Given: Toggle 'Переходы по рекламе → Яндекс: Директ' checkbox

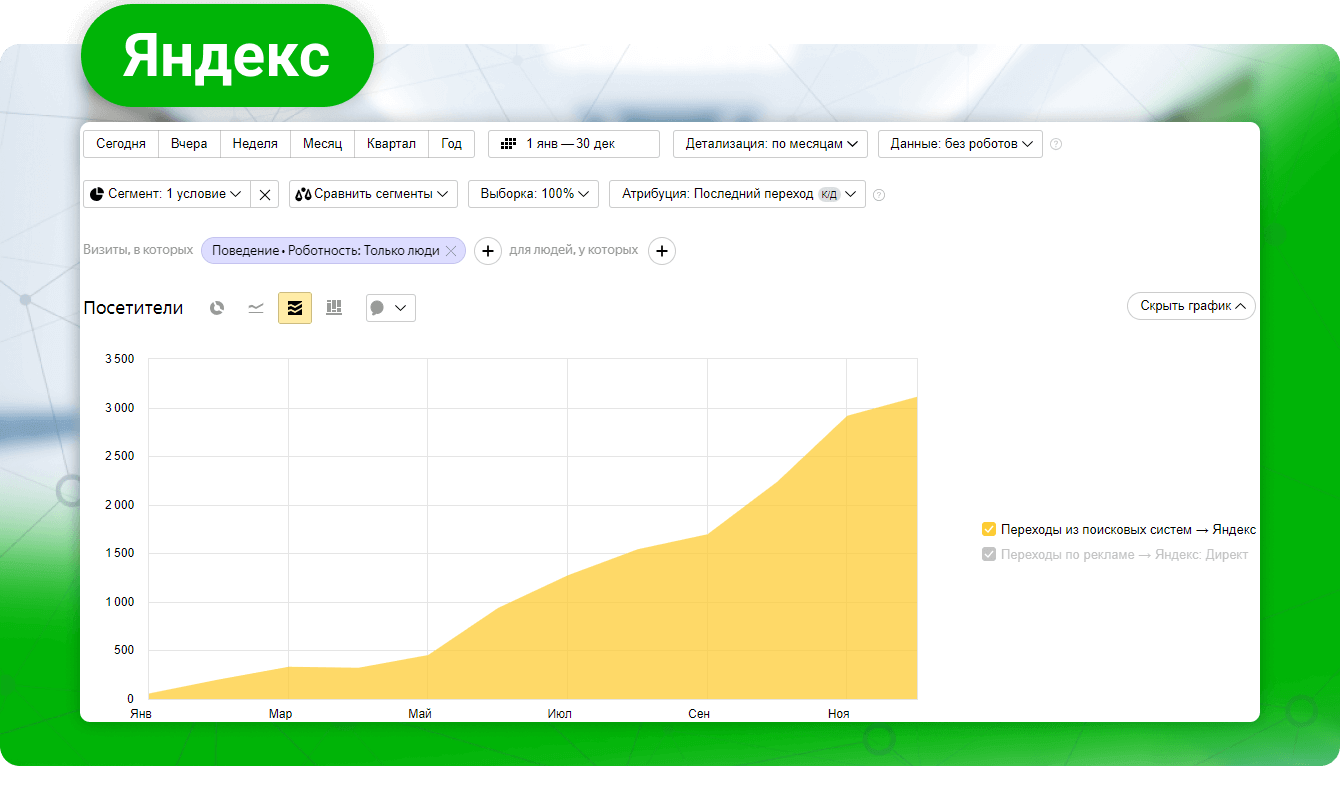Looking at the screenshot, I should coord(989,554).
